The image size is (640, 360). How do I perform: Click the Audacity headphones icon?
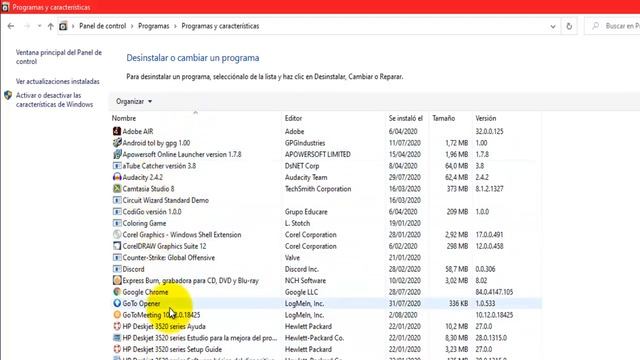coord(117,177)
